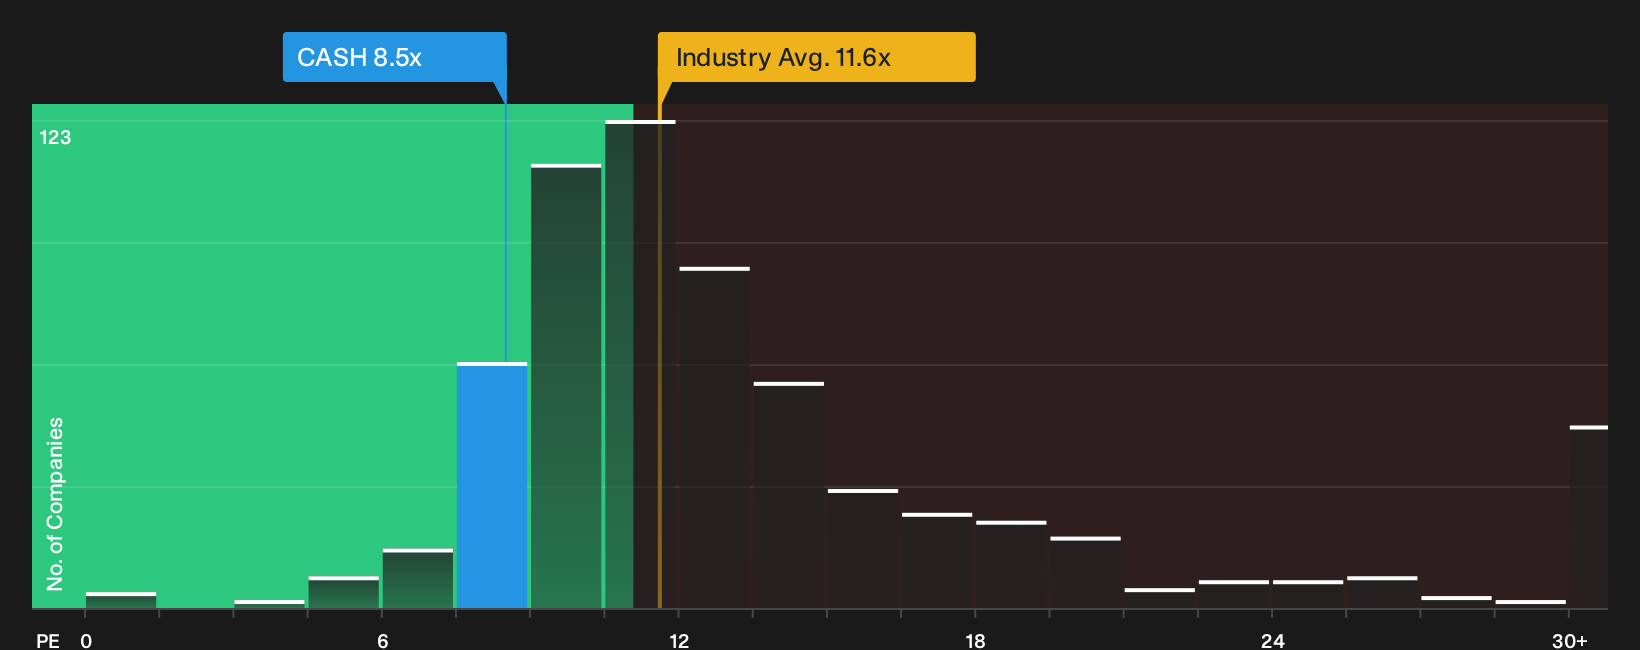Click the CASH 8.5x blue label
This screenshot has width=1640, height=650.
pyautogui.click(x=394, y=57)
